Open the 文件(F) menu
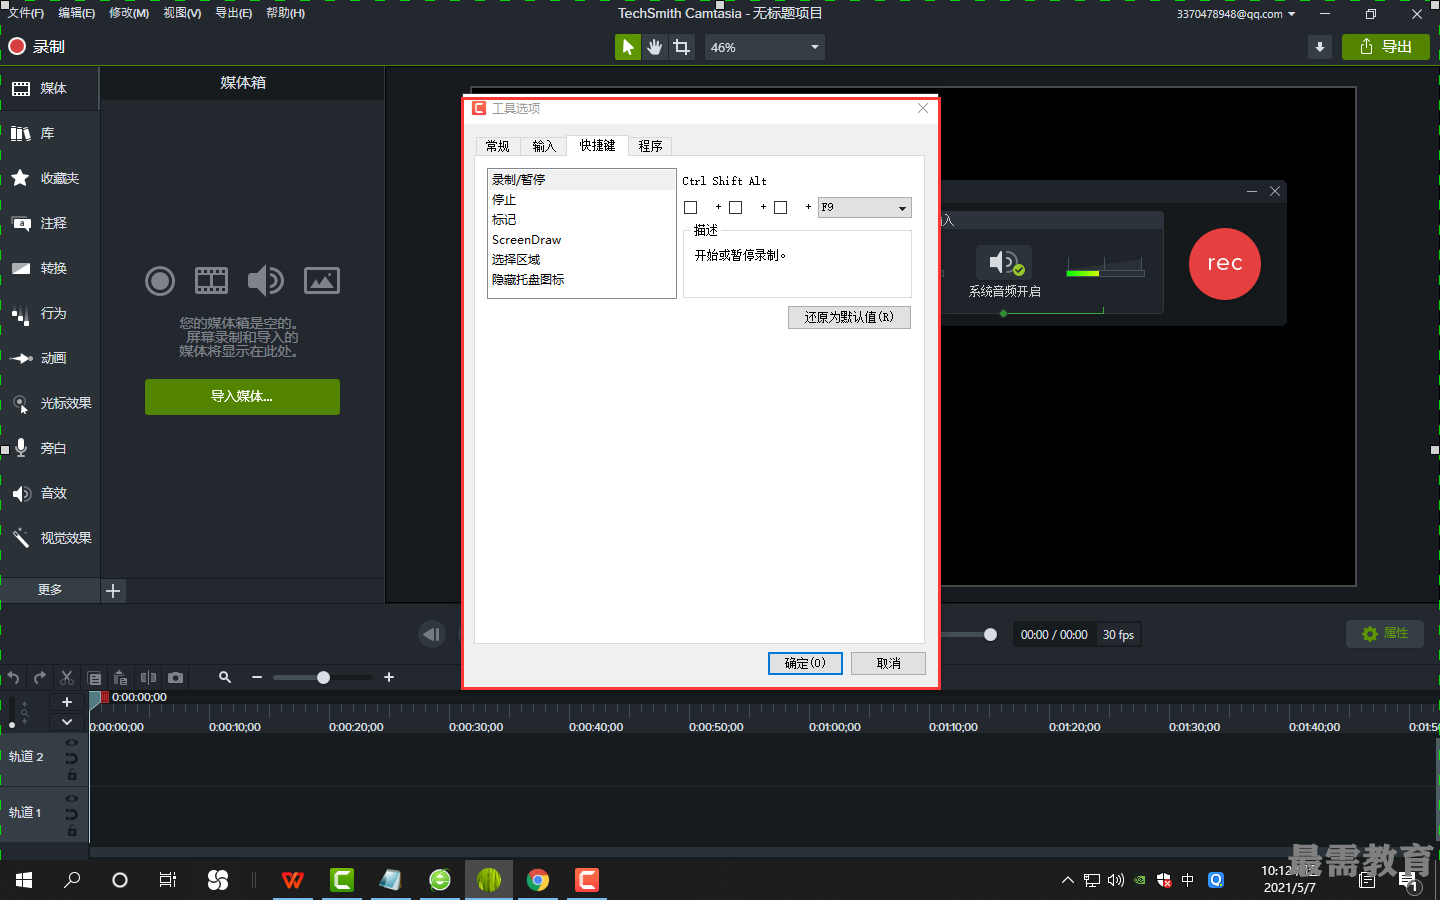 (x=26, y=13)
